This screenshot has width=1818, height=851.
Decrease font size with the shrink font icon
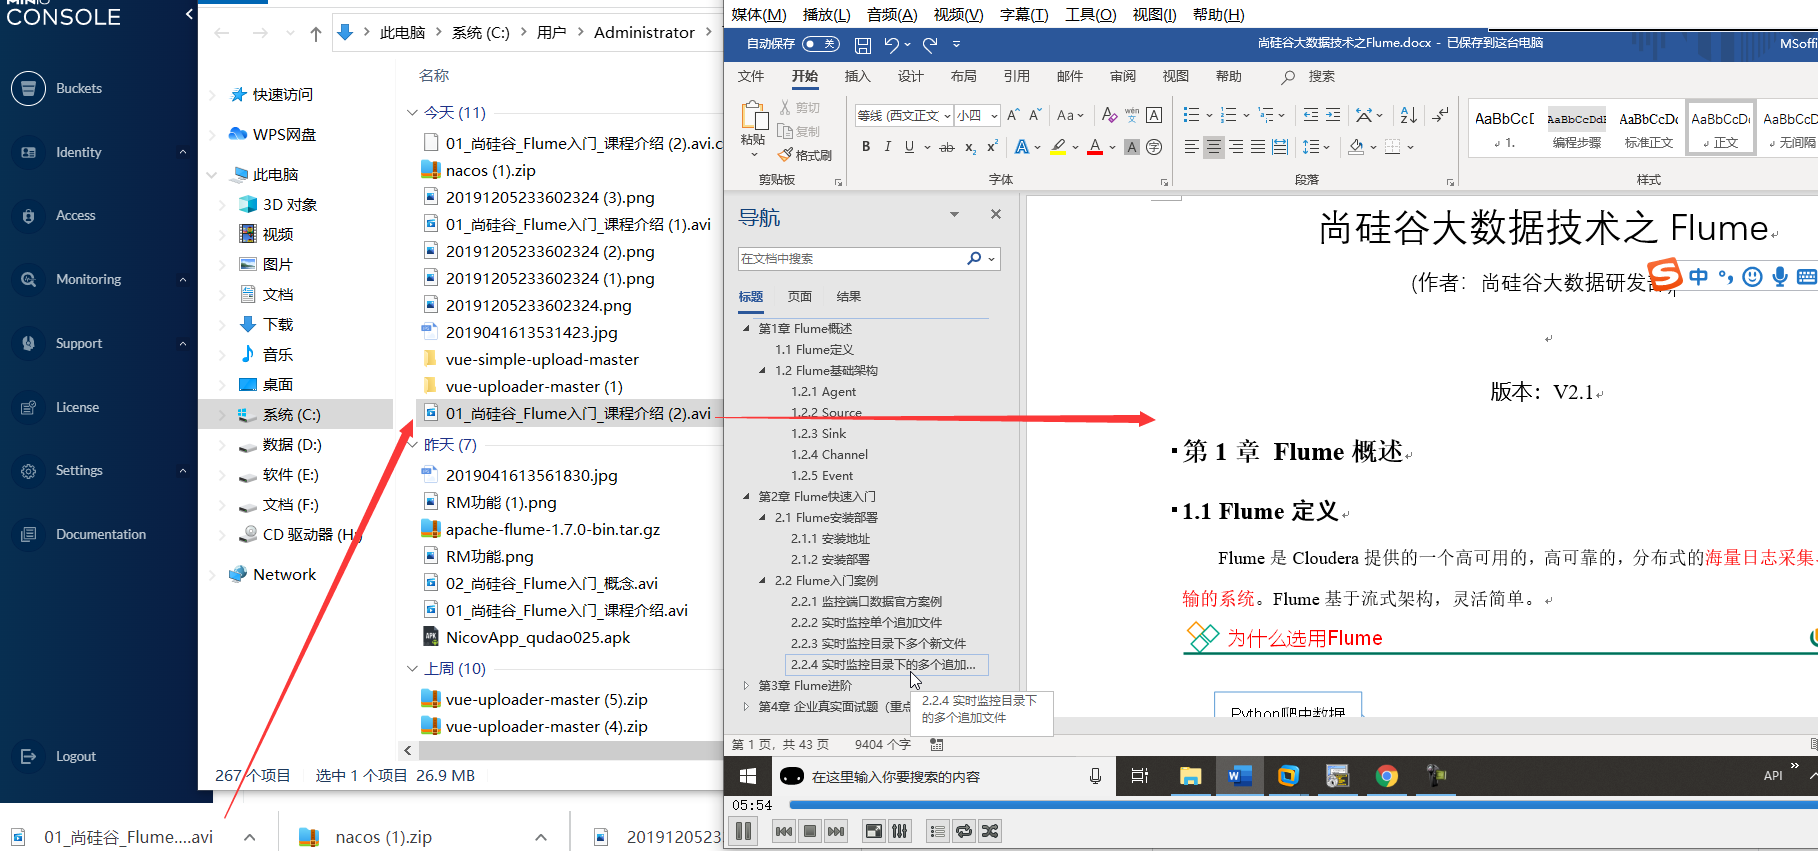coord(1035,115)
